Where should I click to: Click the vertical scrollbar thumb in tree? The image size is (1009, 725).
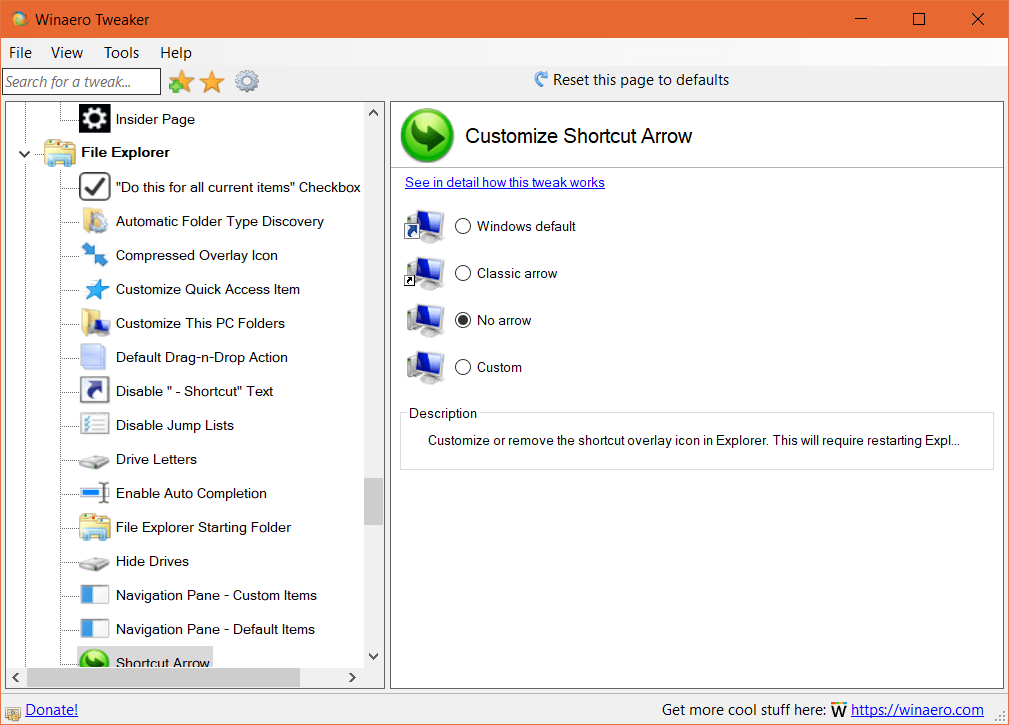tap(374, 501)
